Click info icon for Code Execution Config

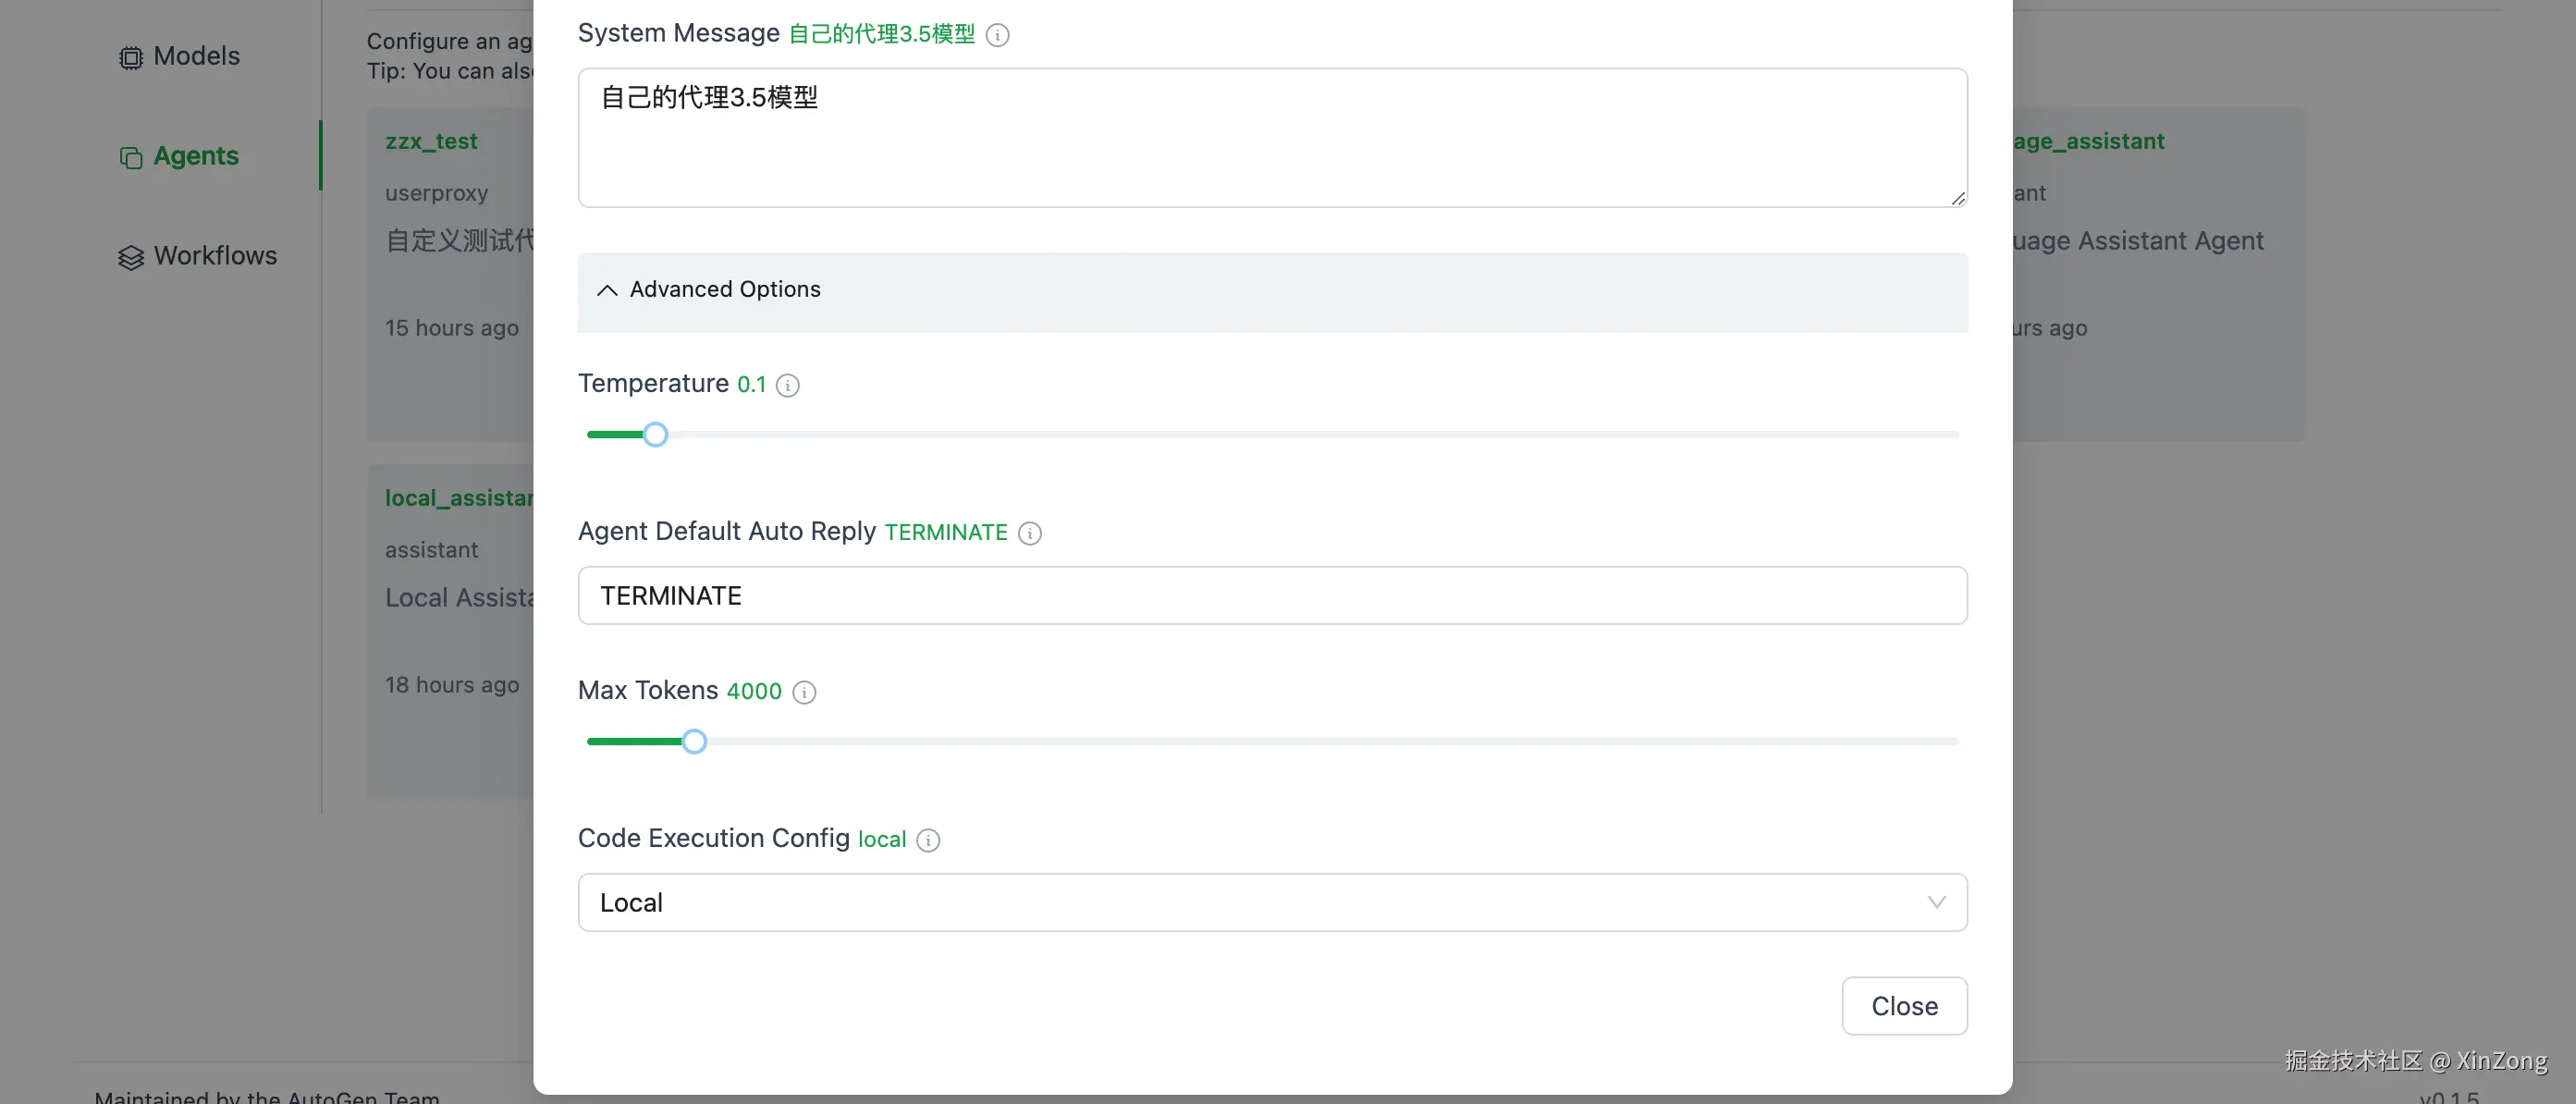pyautogui.click(x=928, y=841)
